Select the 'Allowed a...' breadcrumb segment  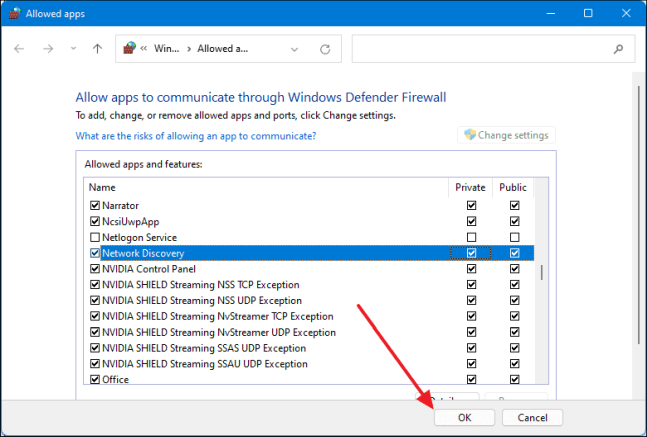click(221, 49)
